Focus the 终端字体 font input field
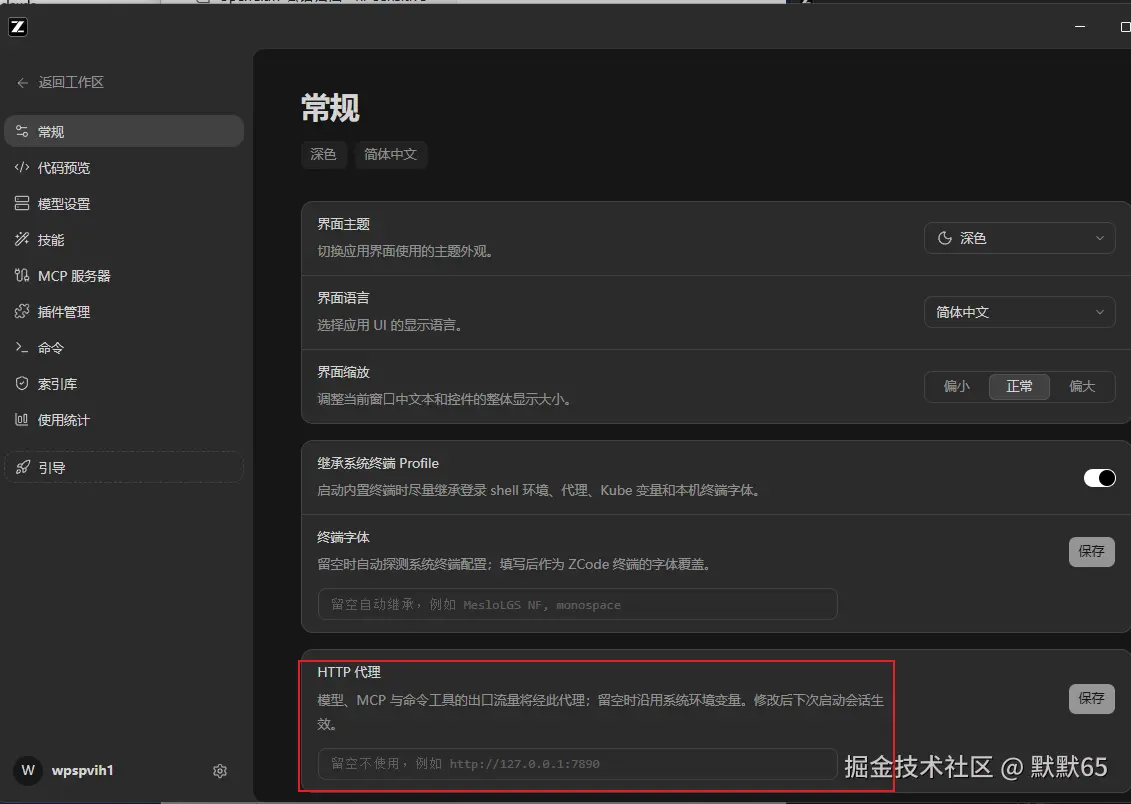 (x=577, y=604)
